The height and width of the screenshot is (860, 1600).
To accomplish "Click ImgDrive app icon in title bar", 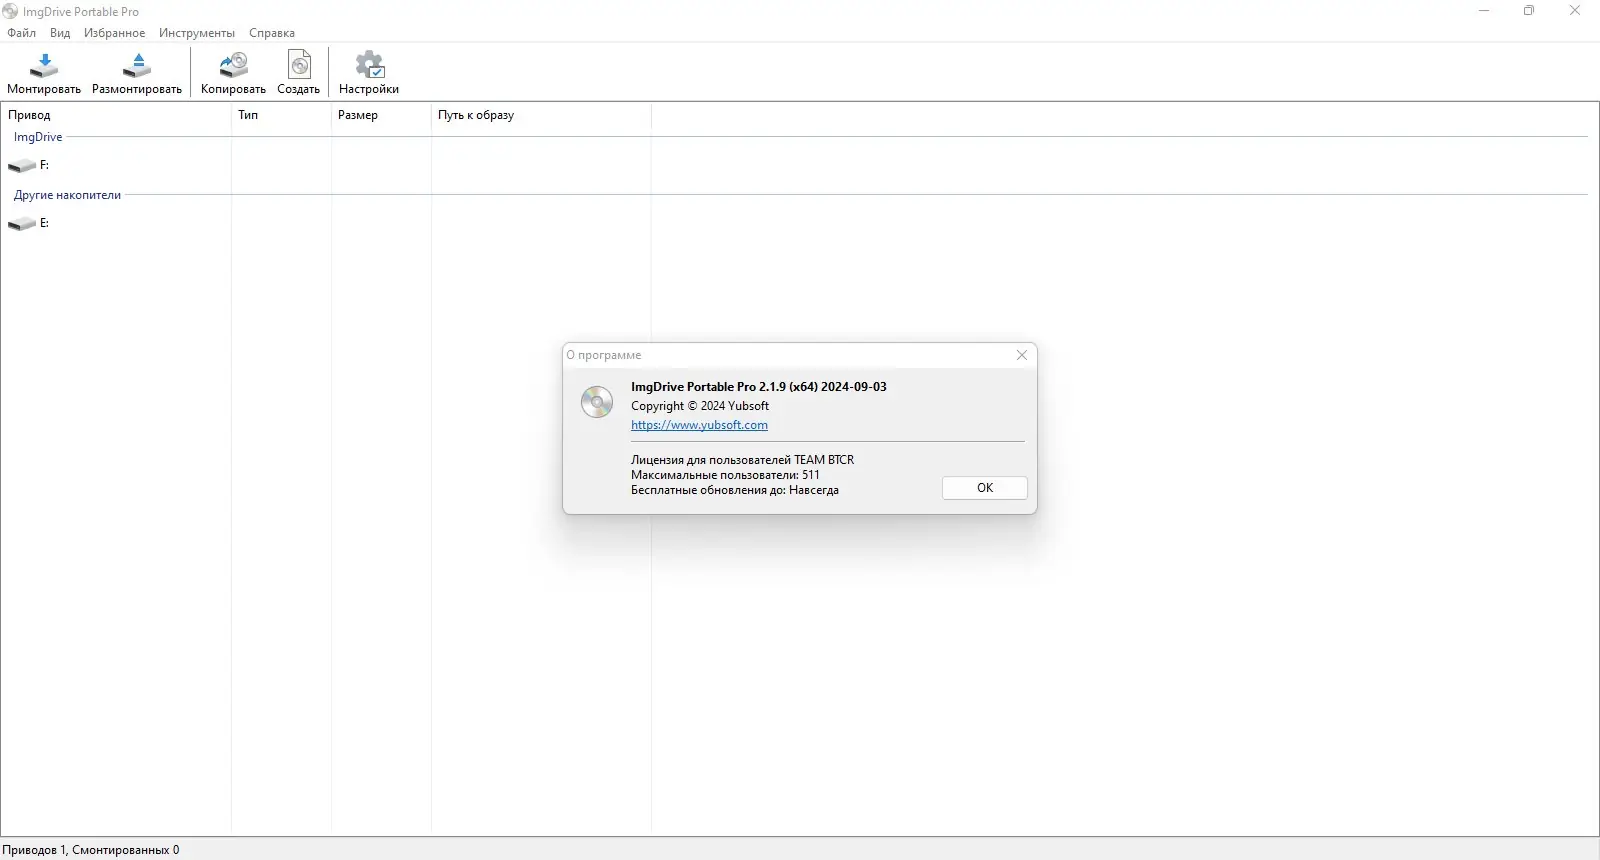I will point(10,11).
